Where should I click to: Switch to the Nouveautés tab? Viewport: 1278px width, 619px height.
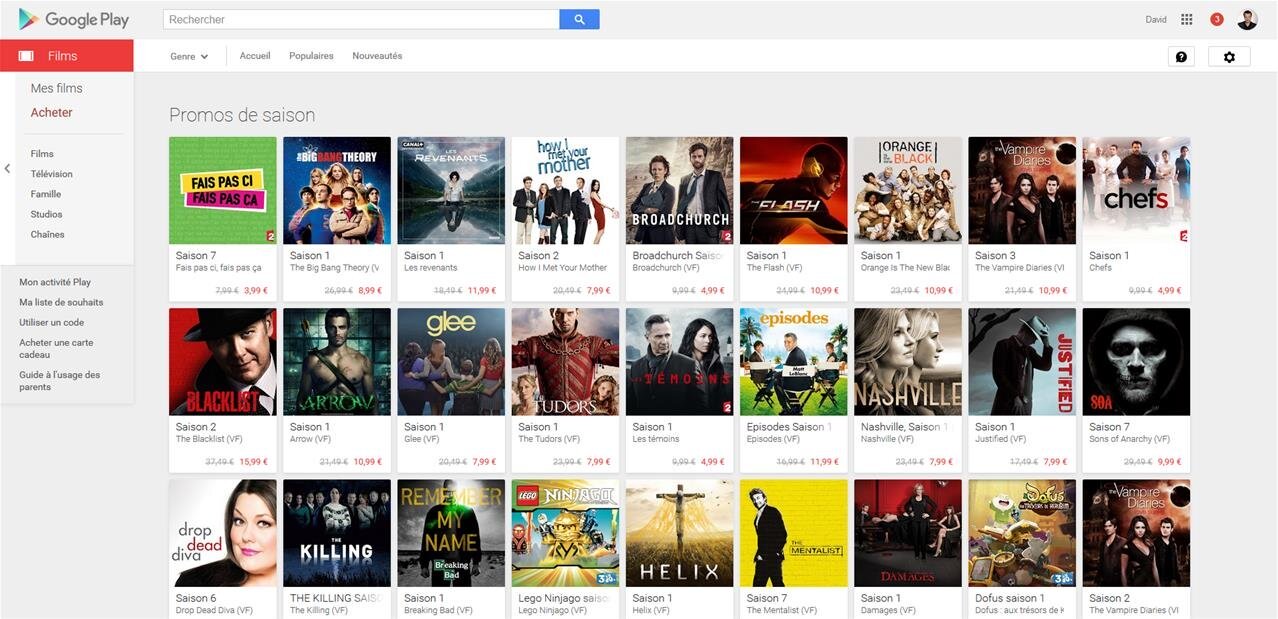[377, 56]
